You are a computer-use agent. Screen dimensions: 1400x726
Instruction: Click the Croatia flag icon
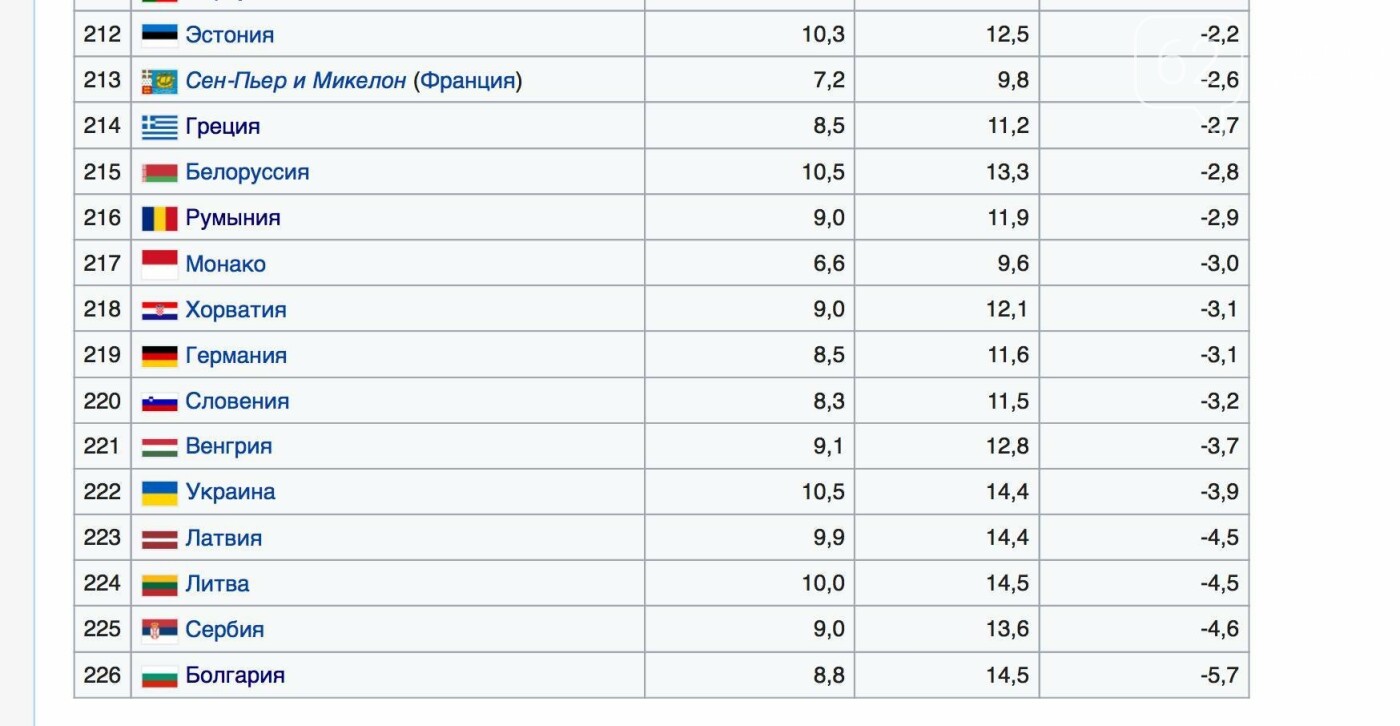click(159, 310)
